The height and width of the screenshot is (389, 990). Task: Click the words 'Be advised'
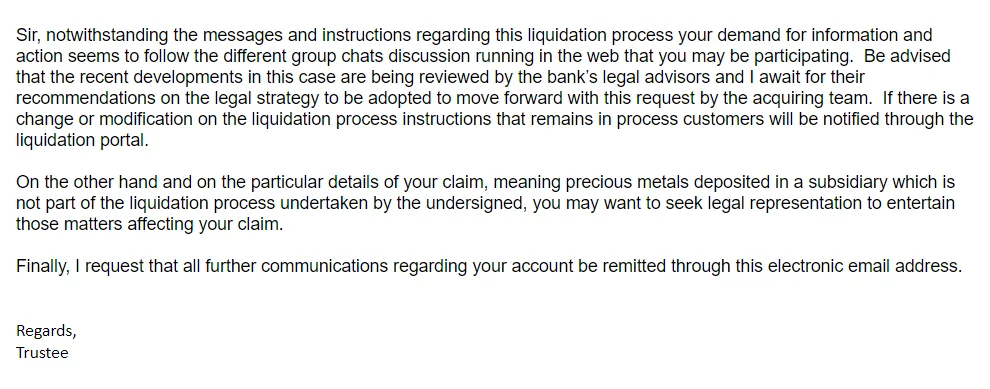coord(907,56)
